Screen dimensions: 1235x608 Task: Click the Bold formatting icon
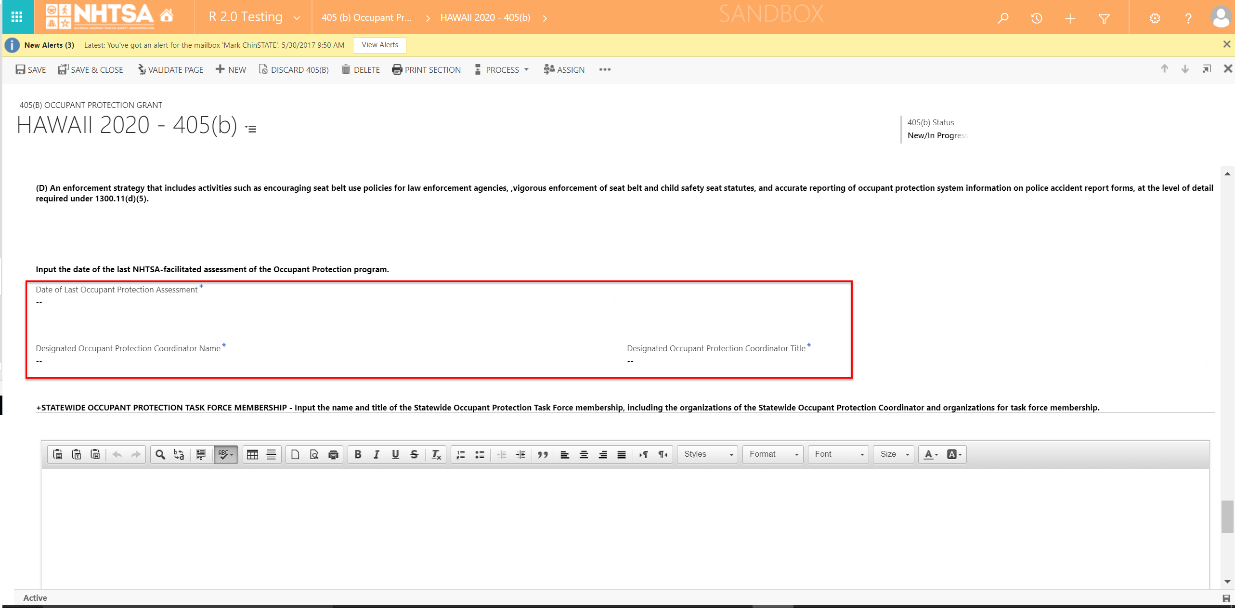coord(358,454)
